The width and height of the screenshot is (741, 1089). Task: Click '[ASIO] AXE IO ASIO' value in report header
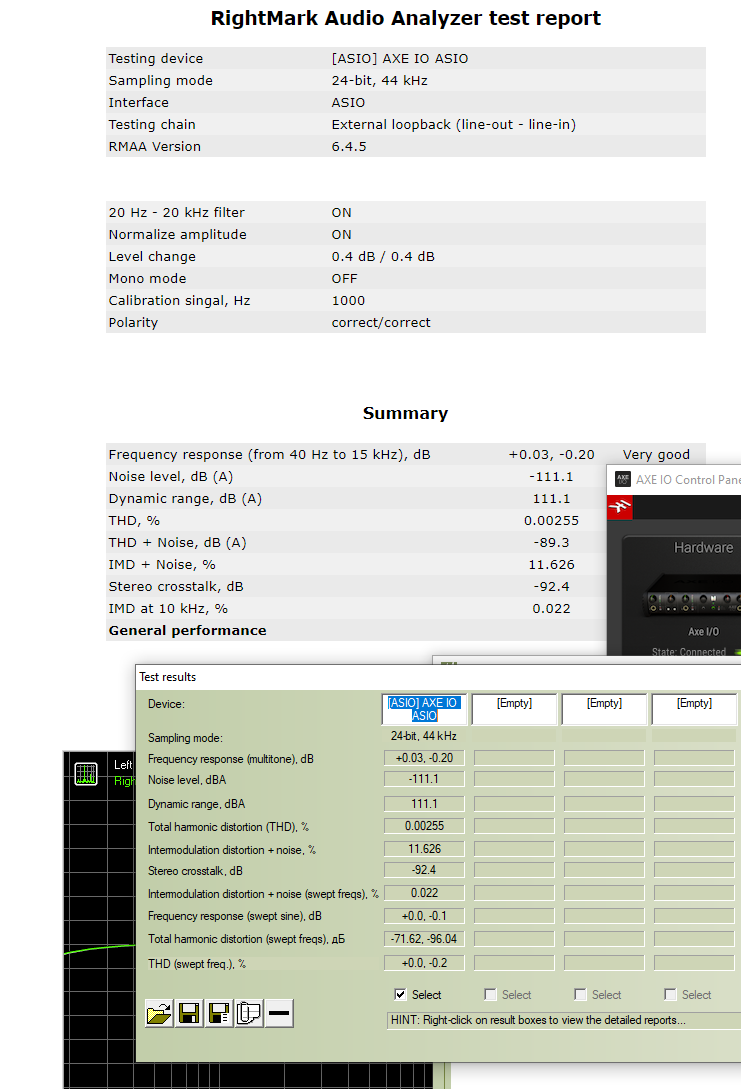(x=400, y=58)
